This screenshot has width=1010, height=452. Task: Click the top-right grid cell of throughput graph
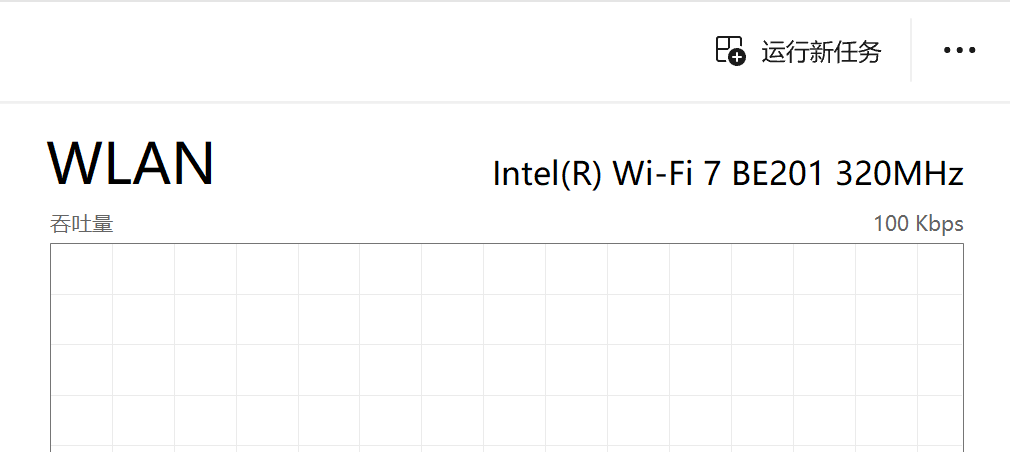pyautogui.click(x=940, y=269)
